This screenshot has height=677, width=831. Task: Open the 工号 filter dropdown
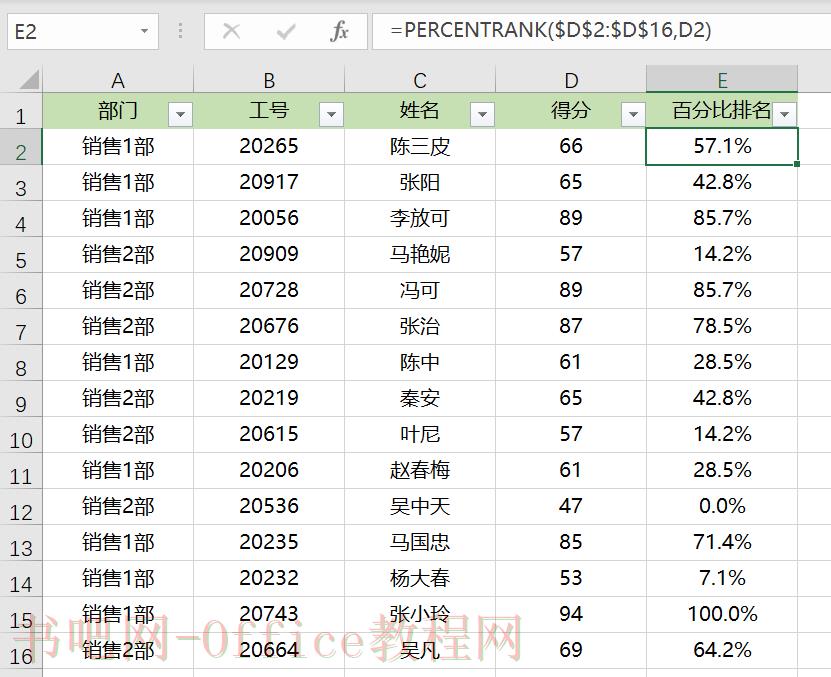(331, 114)
